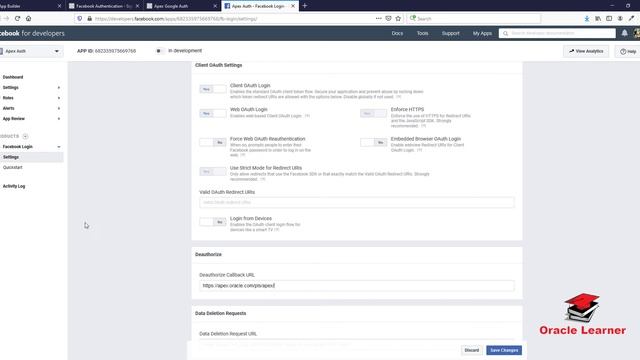The height and width of the screenshot is (360, 640).
Task: Click the eyedropper extension icon
Action: (631, 19)
